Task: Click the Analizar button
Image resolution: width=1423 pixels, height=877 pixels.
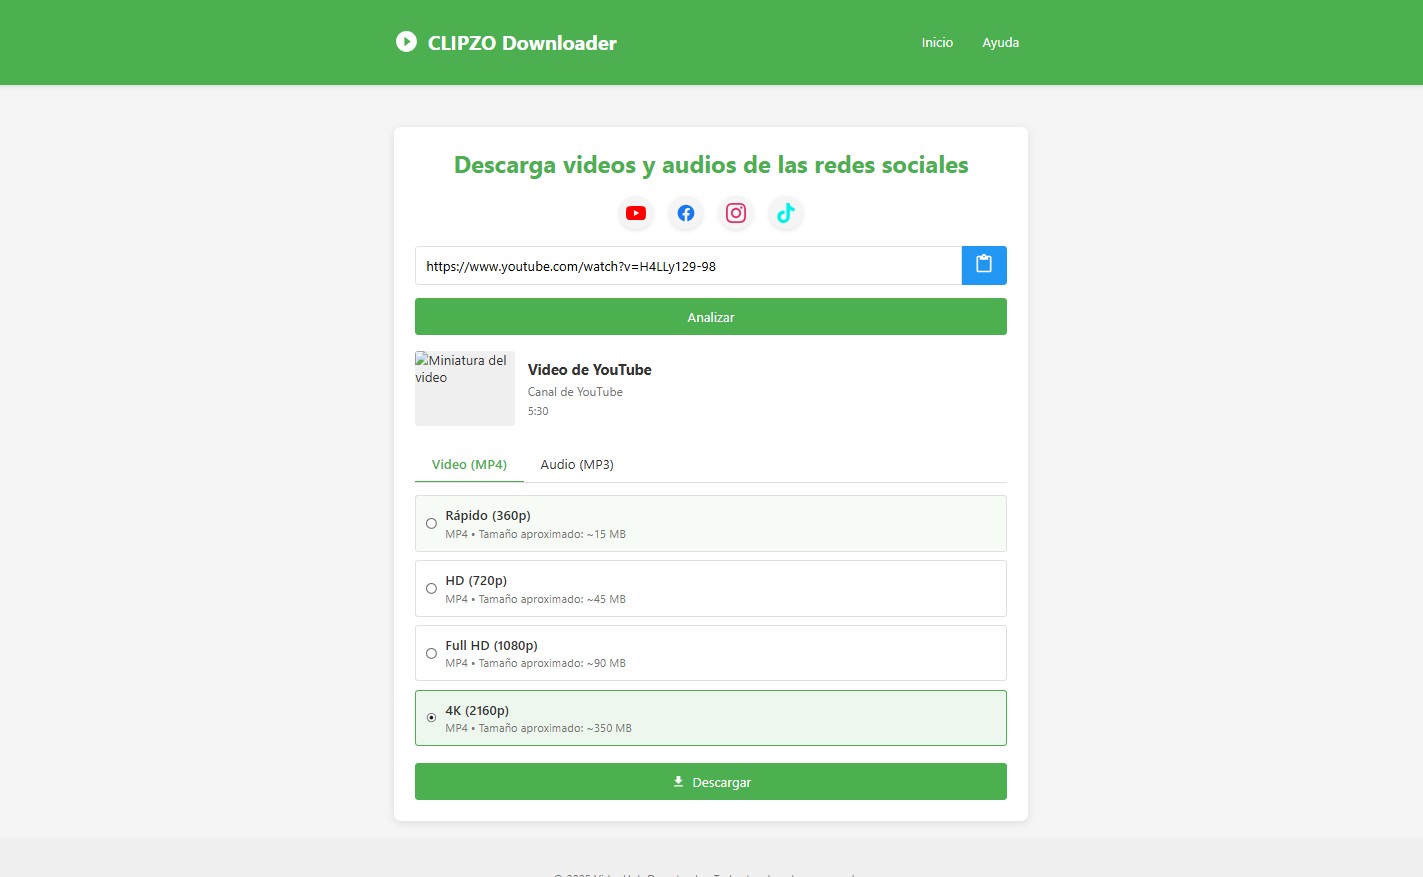Action: (710, 316)
